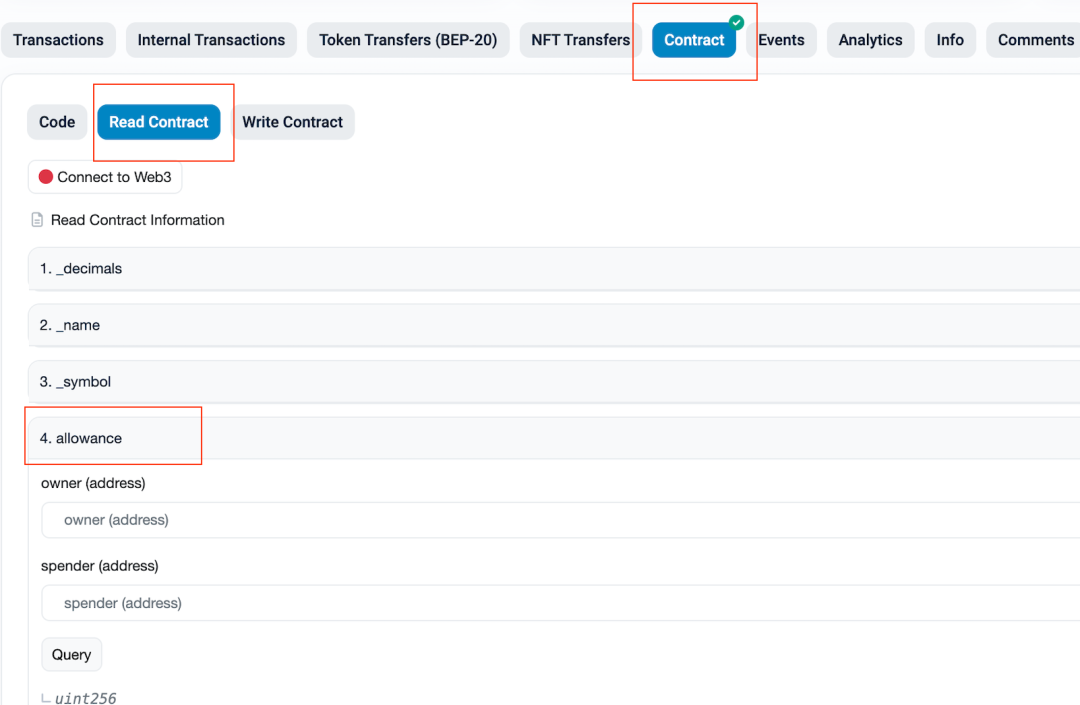Click the document icon beside Read Contract Information
This screenshot has width=1080, height=705.
[38, 220]
